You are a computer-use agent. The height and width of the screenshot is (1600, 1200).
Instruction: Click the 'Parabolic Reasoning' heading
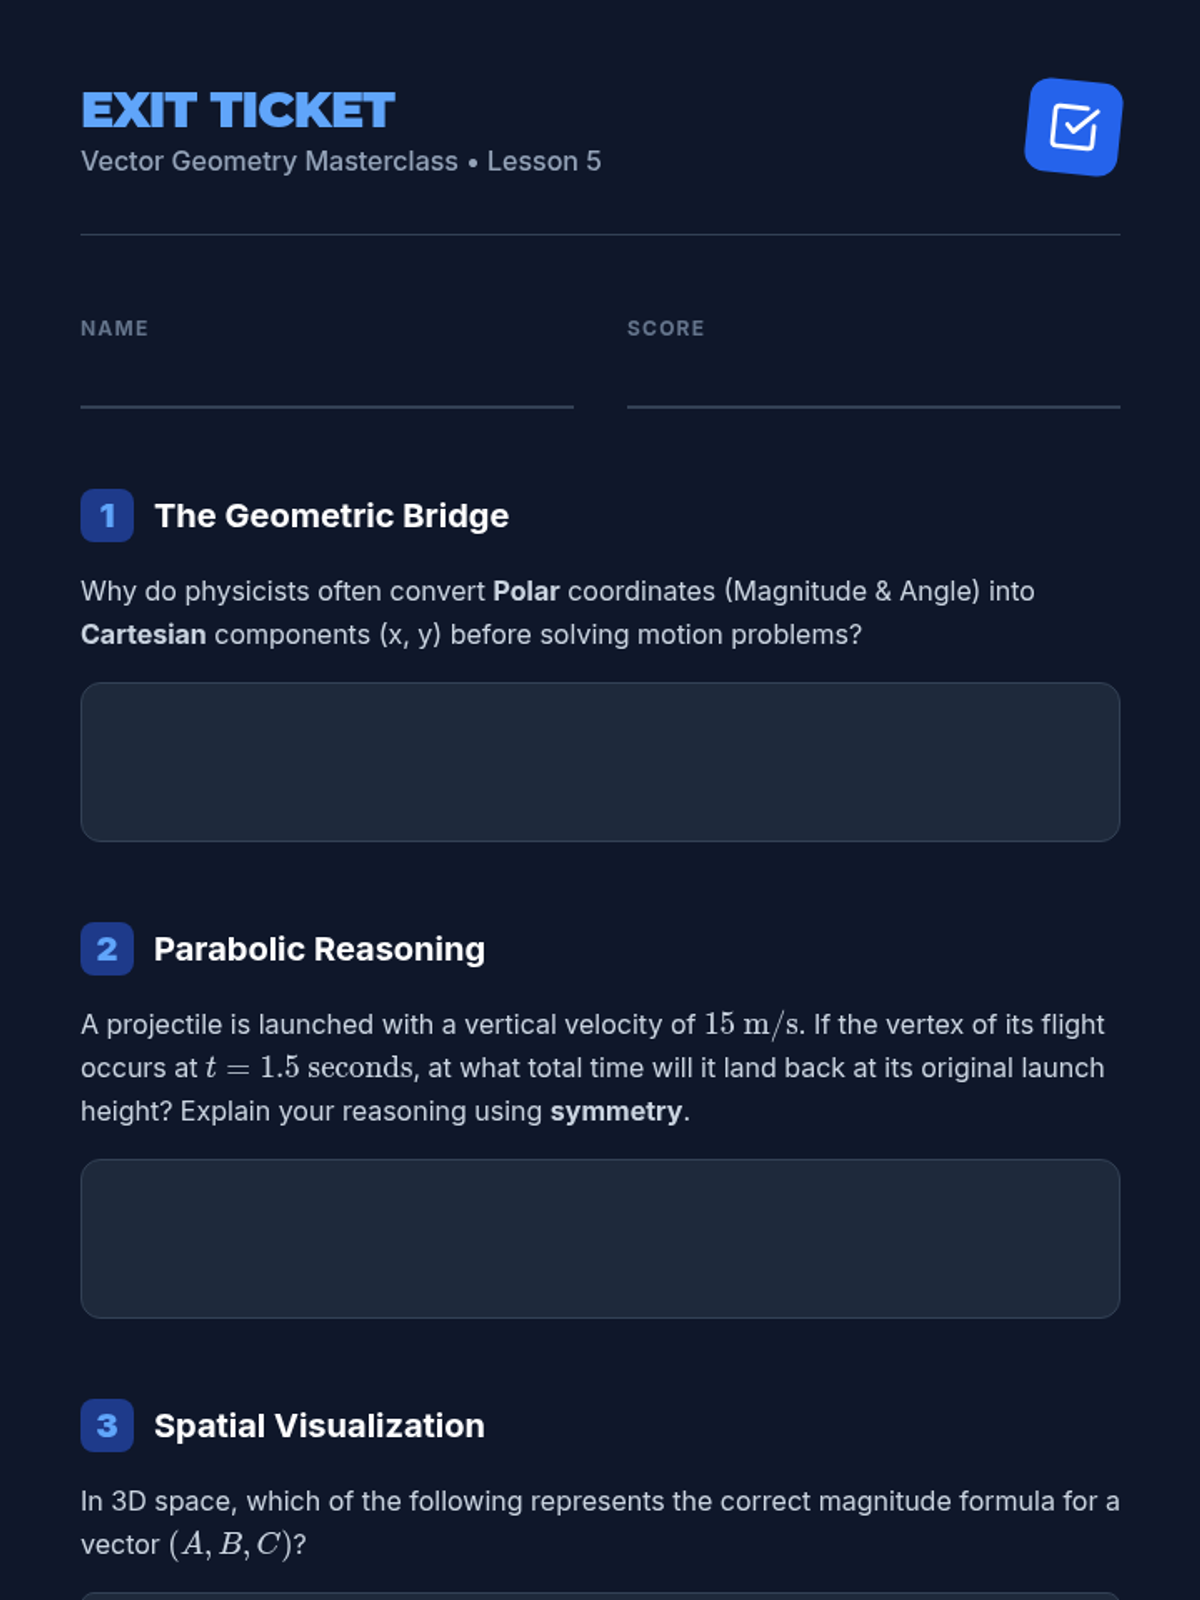click(319, 949)
